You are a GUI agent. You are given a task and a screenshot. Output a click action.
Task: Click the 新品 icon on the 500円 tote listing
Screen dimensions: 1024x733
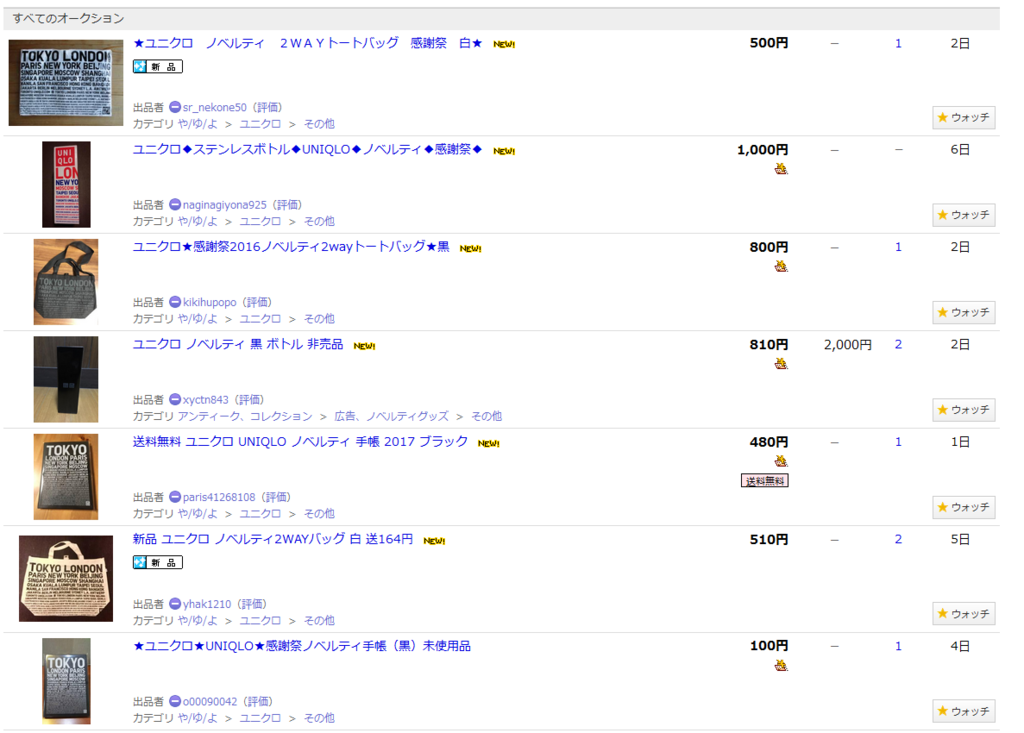click(158, 67)
